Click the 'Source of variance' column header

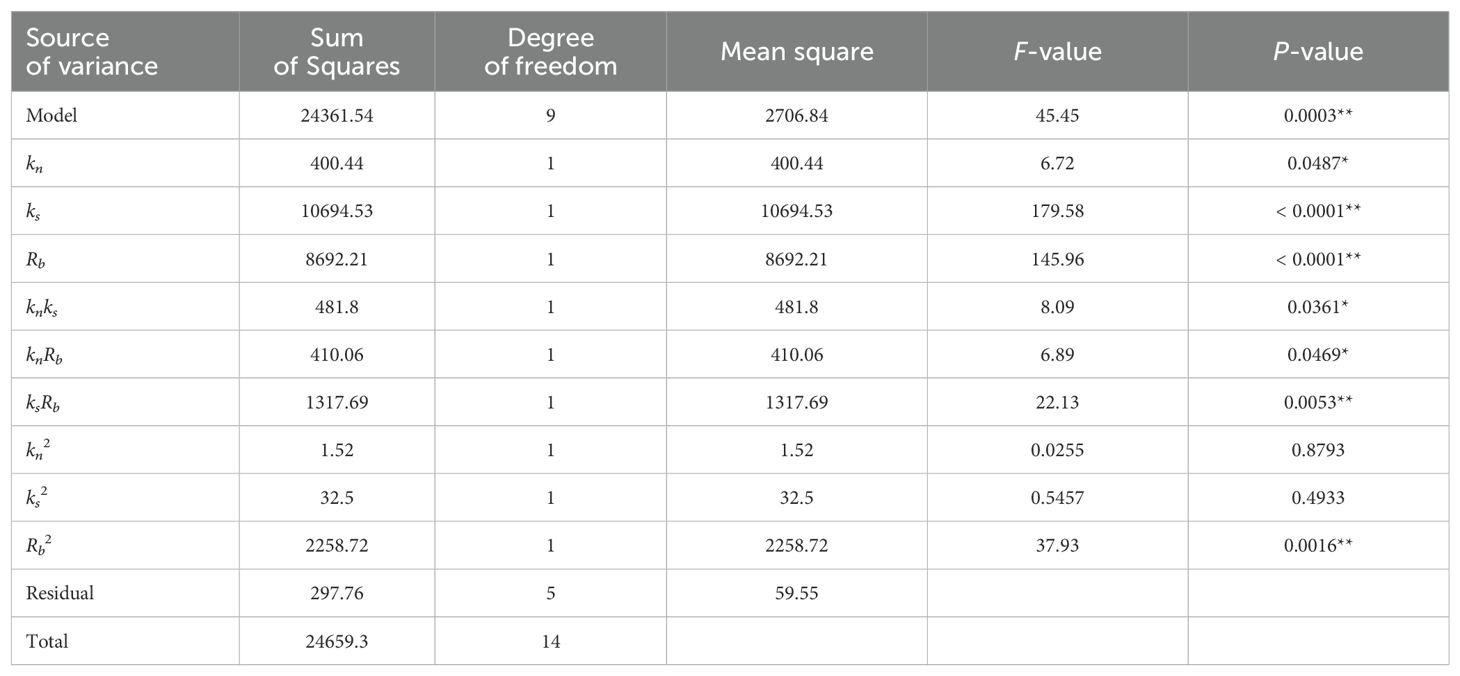(x=92, y=52)
